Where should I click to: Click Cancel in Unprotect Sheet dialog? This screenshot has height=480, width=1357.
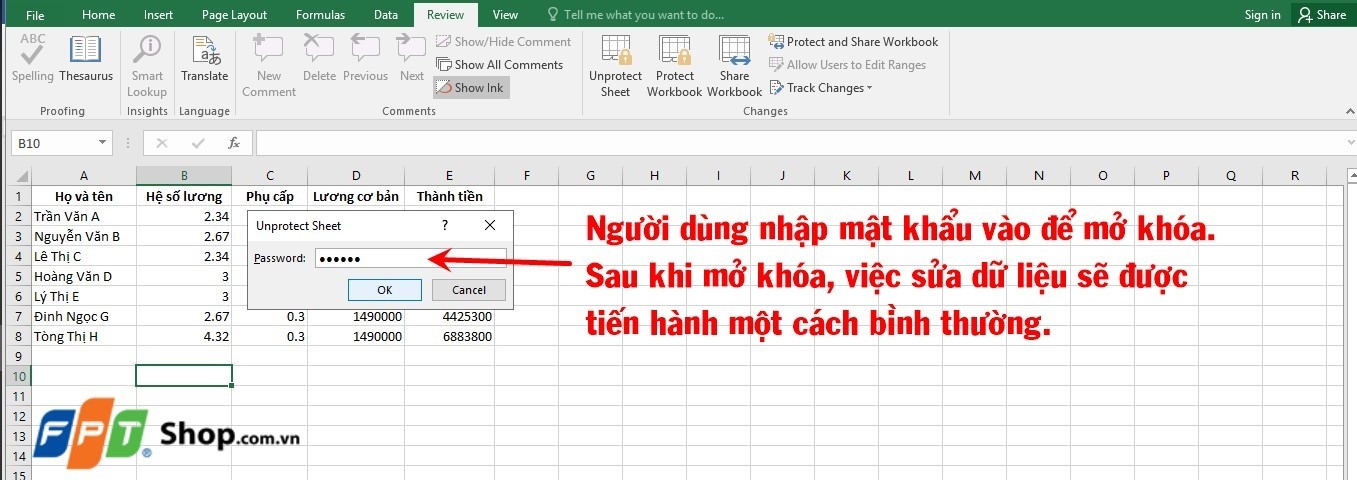[x=469, y=290]
